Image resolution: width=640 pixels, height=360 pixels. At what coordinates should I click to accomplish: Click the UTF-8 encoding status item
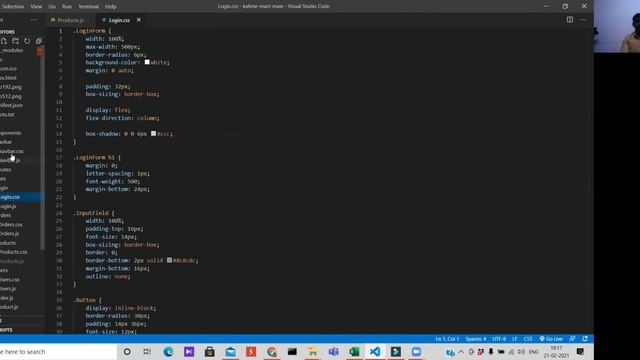coord(499,339)
